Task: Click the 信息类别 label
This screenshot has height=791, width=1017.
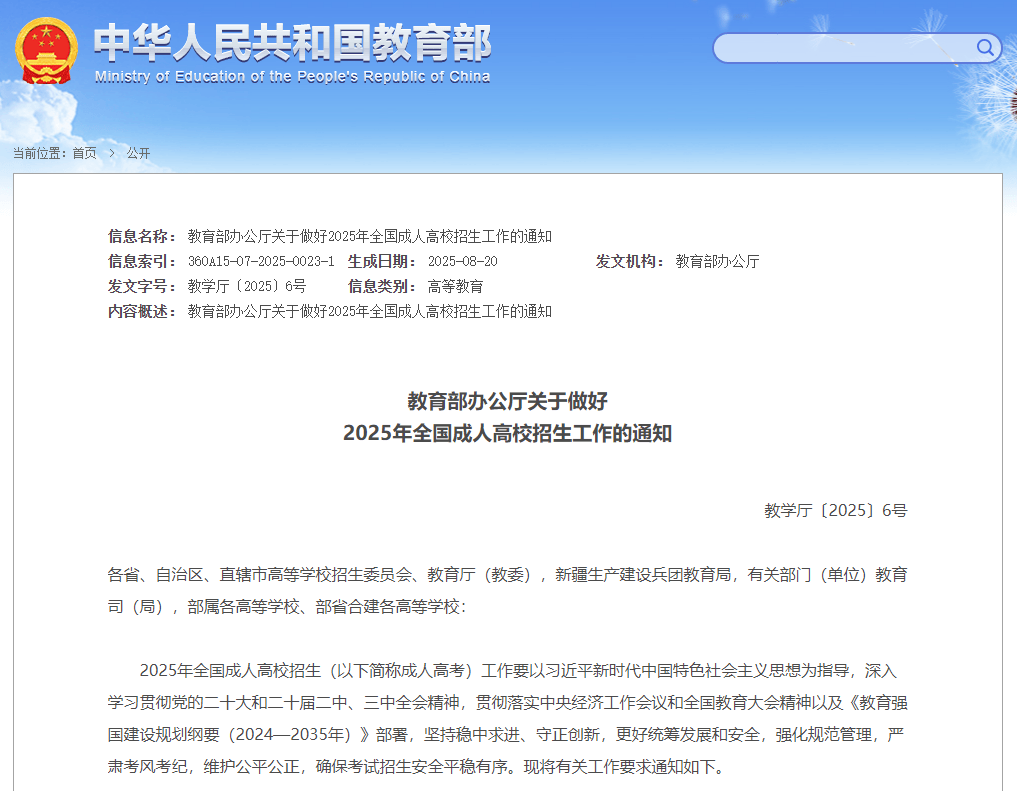Action: point(382,286)
